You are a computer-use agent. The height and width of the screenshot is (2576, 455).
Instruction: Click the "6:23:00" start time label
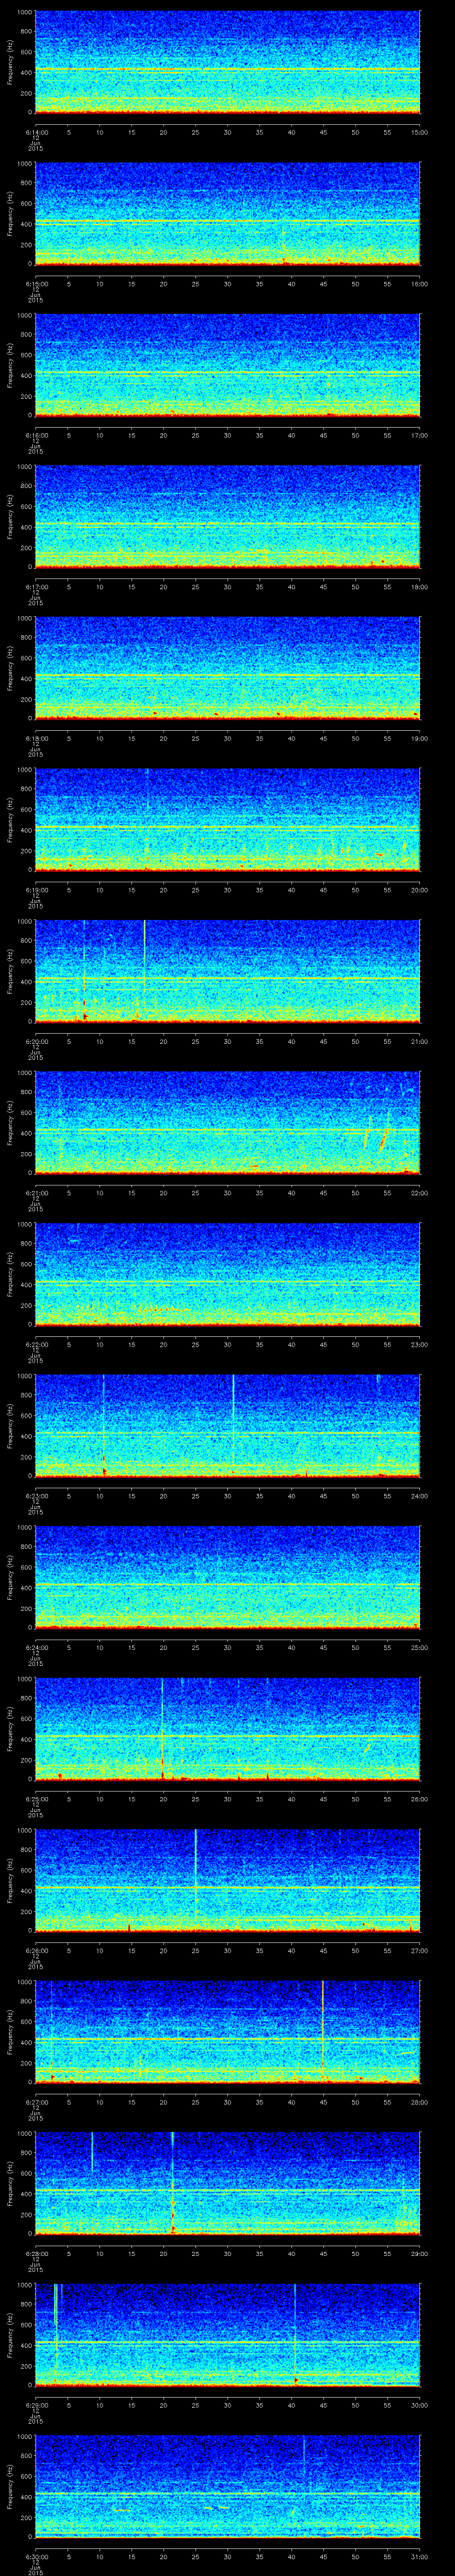tap(36, 1496)
